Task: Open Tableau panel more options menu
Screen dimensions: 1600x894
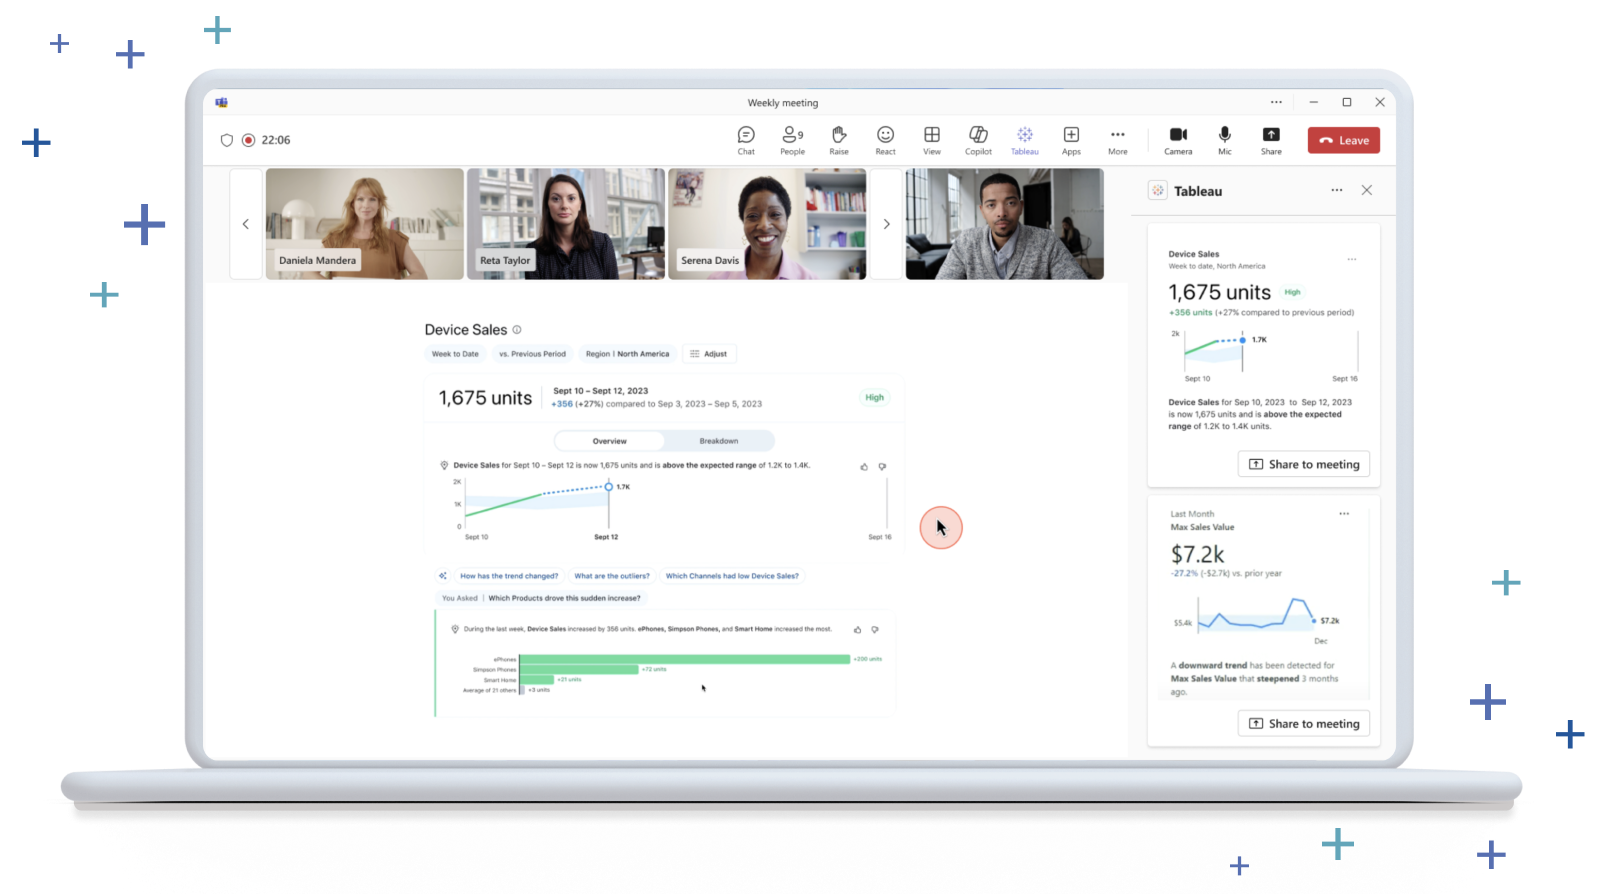Action: pos(1336,190)
